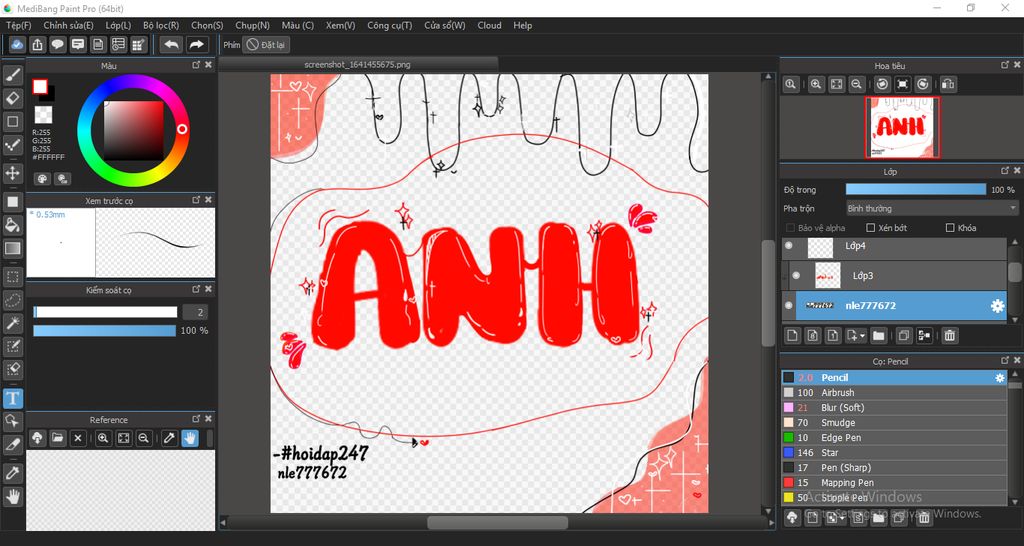Select the Eraser tool
This screenshot has width=1024, height=546.
pyautogui.click(x=12, y=99)
